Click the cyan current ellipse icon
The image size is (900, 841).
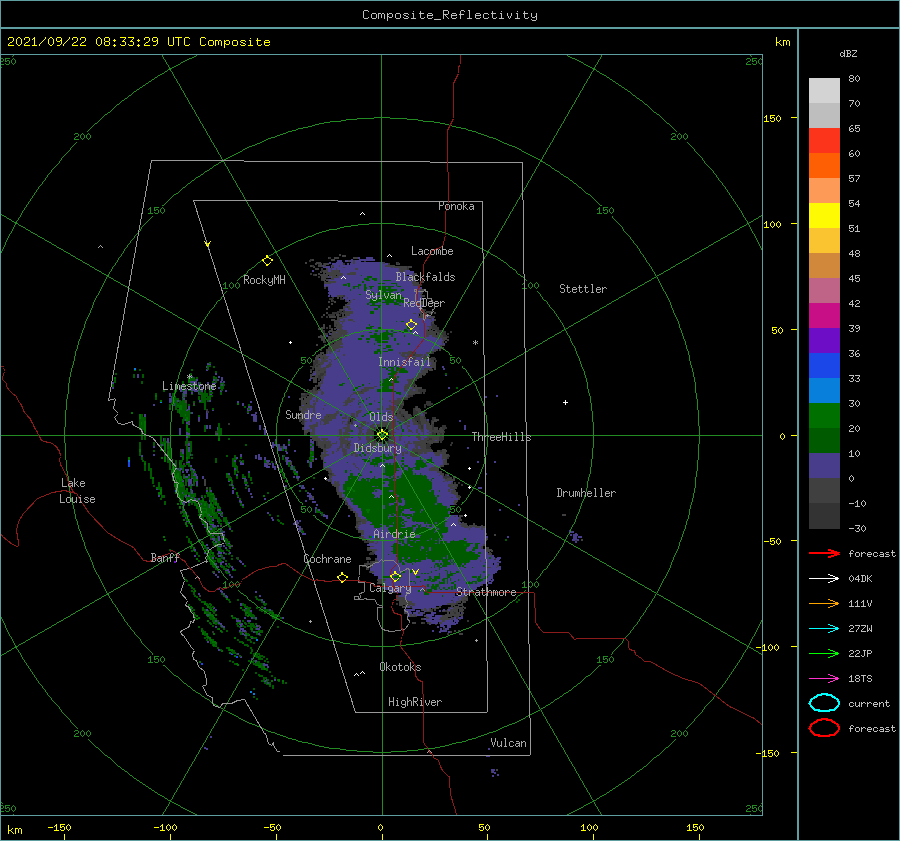pos(824,703)
